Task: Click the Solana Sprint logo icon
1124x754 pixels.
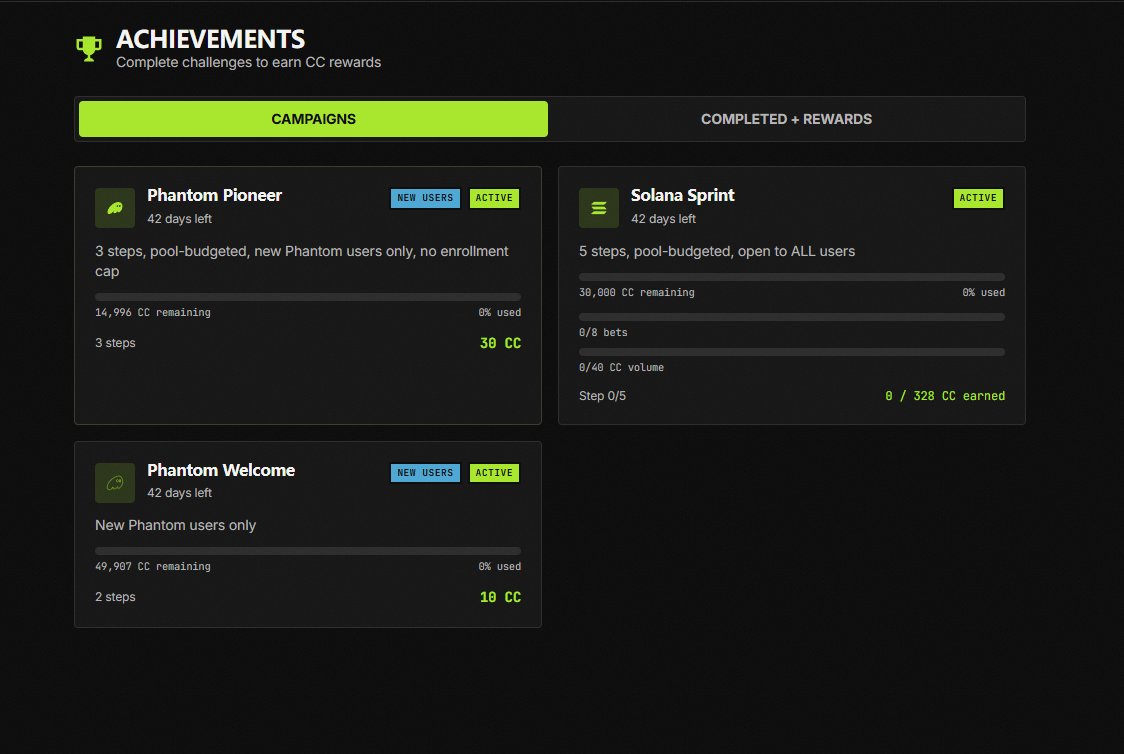Action: pos(599,208)
